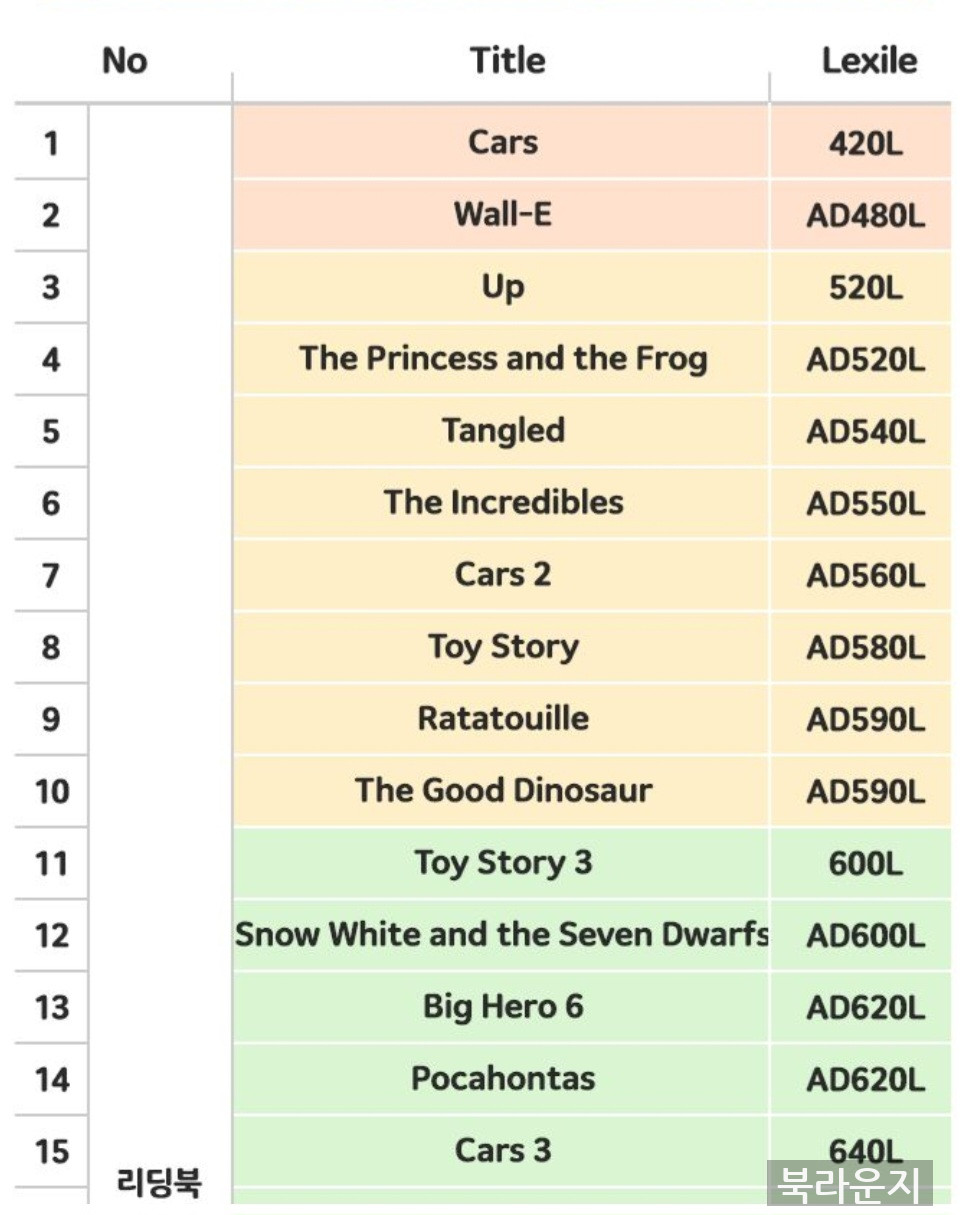Click the Big Hero 6 title
This screenshot has width=972, height=1215.
coord(503,1006)
